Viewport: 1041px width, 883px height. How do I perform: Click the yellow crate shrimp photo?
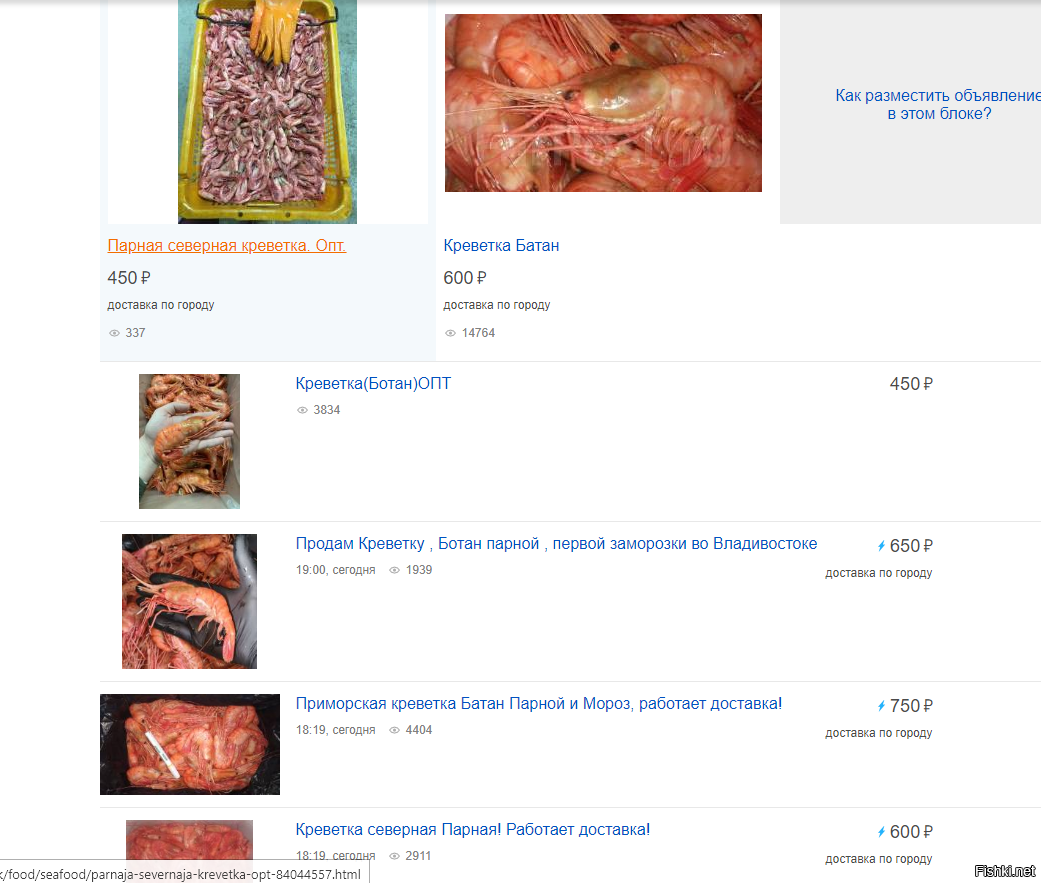[267, 112]
